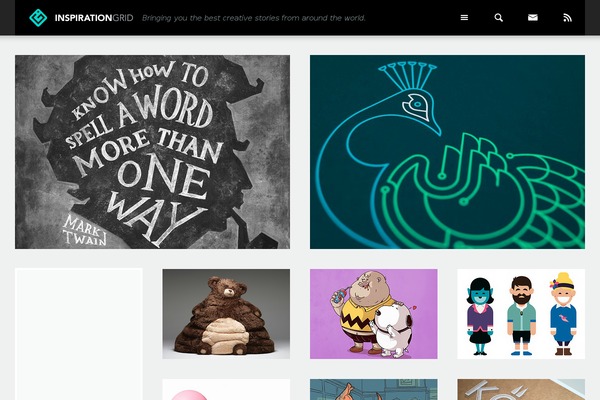Click the Inspiration Grid diamond logo
Screen dimensions: 600x400
click(38, 18)
